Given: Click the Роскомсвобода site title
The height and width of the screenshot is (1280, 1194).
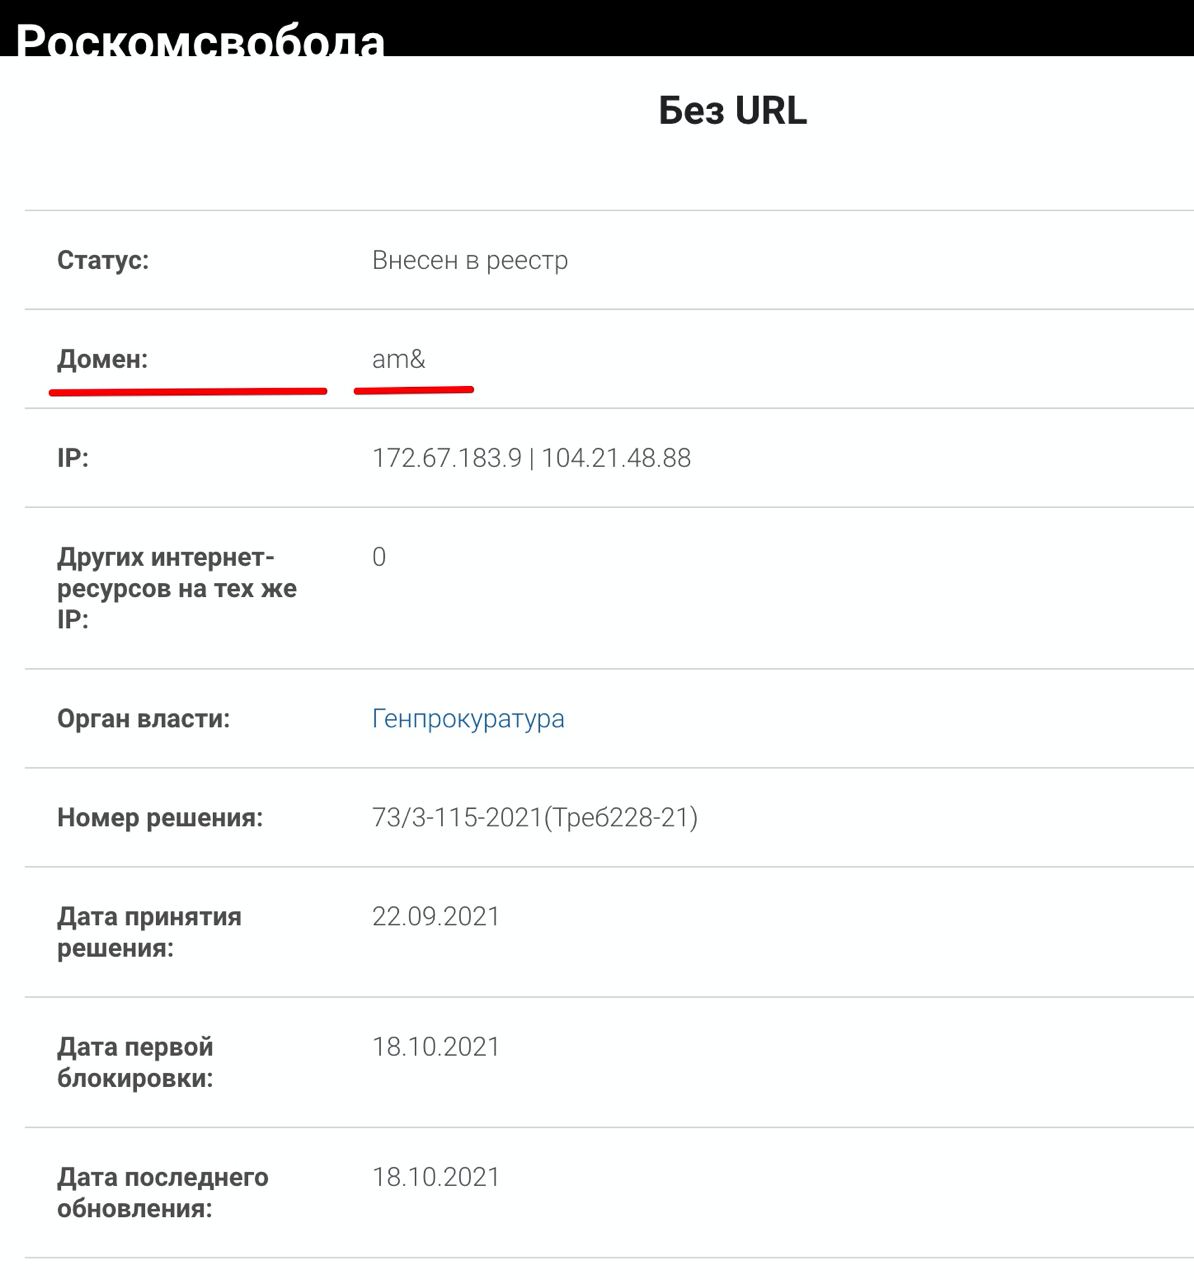Looking at the screenshot, I should (200, 40).
